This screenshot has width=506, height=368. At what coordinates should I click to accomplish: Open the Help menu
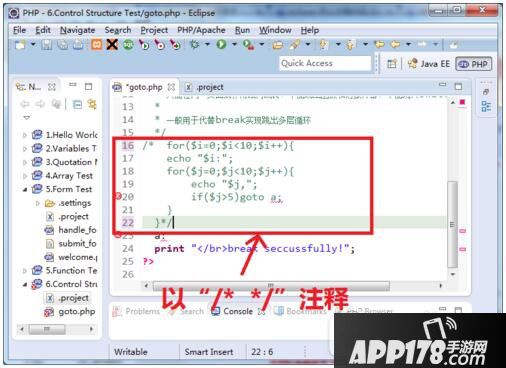pos(310,30)
